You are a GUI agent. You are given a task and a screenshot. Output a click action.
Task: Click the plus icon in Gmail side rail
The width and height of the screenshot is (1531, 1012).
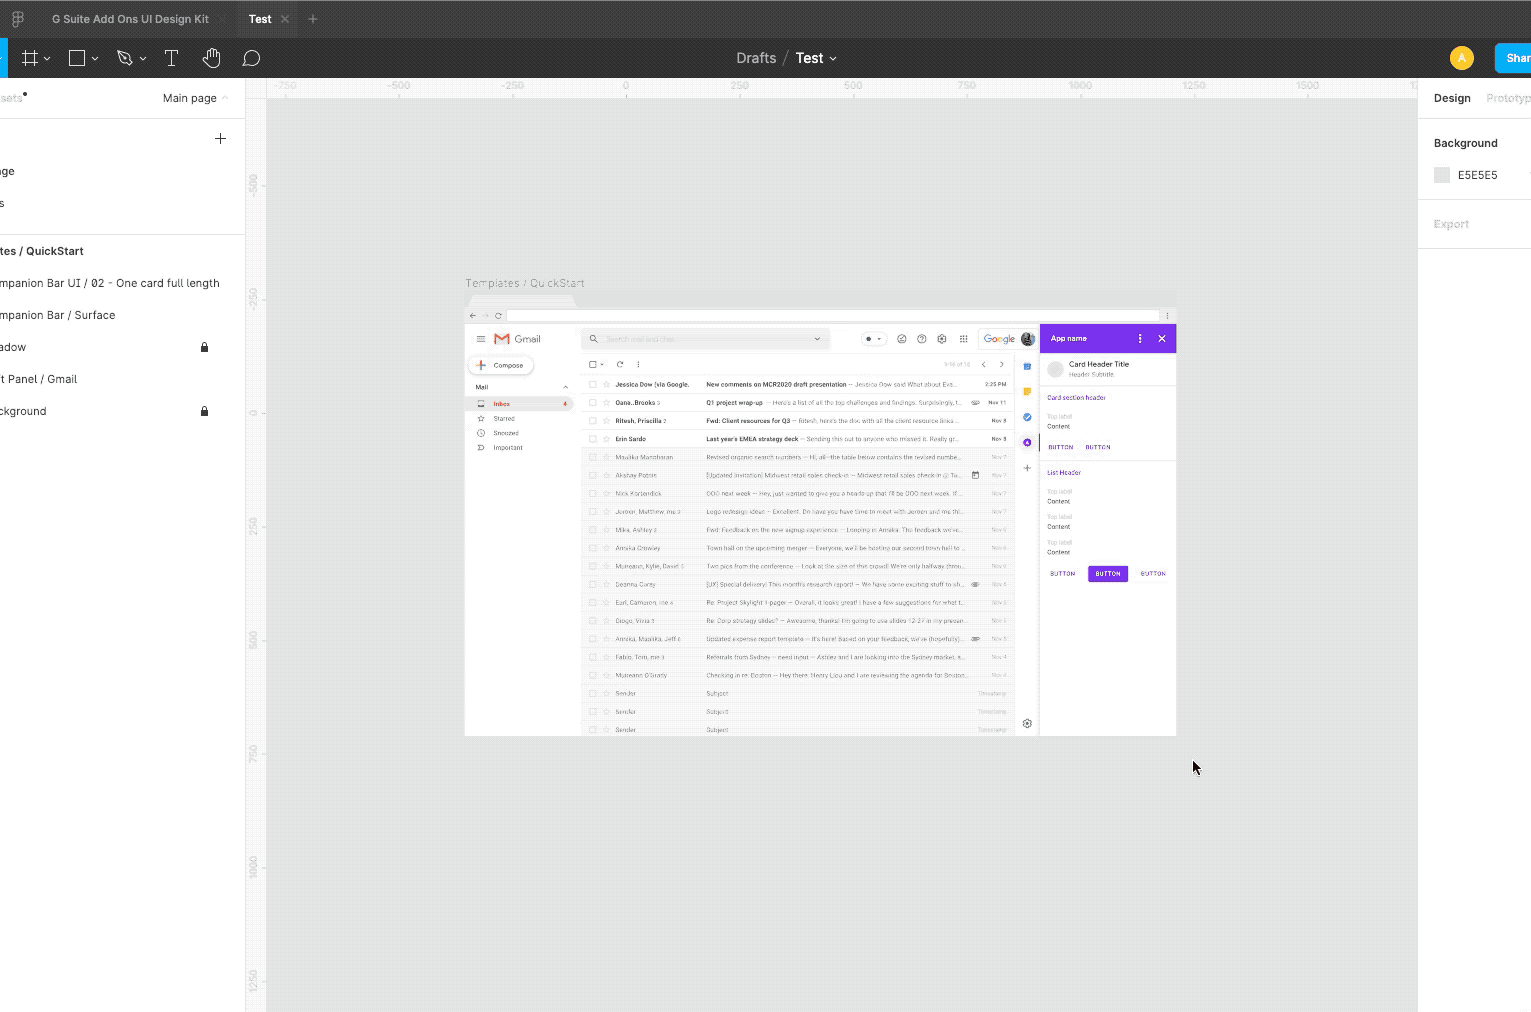1027,468
